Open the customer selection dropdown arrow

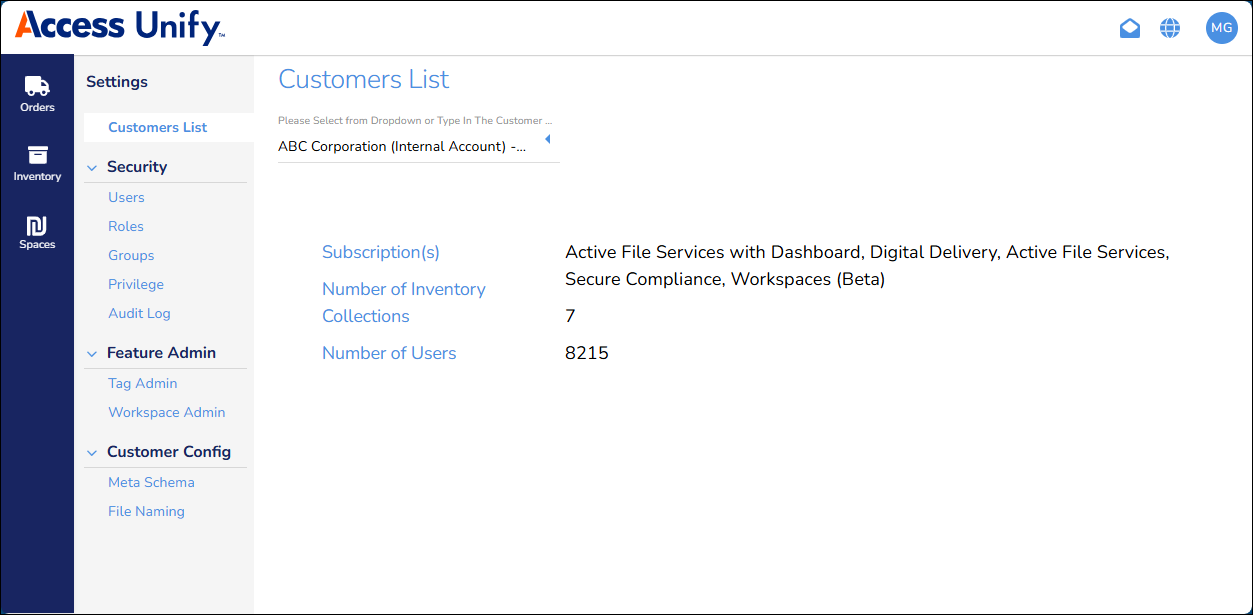coord(547,139)
